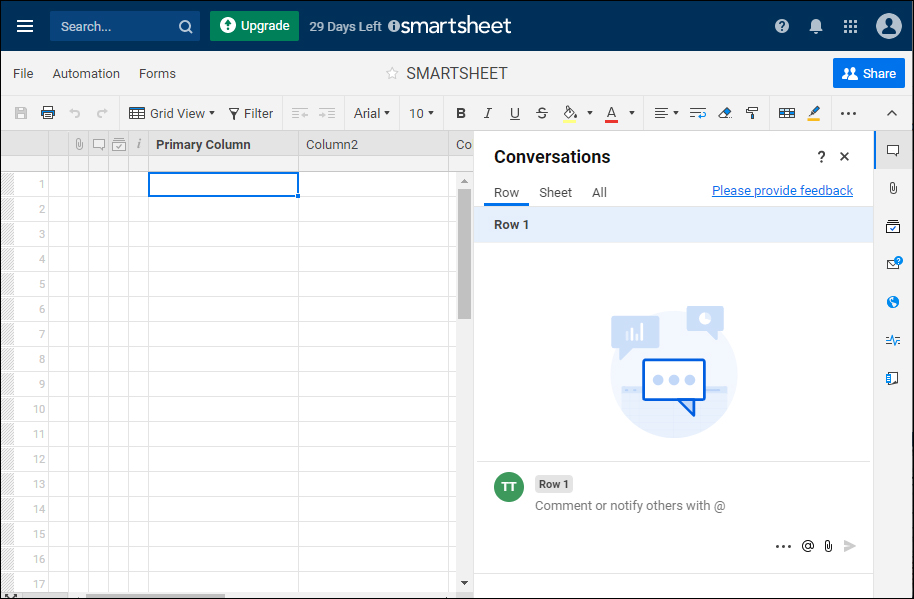Send the comment with arrow icon
Image resolution: width=914 pixels, height=599 pixels.
(849, 546)
